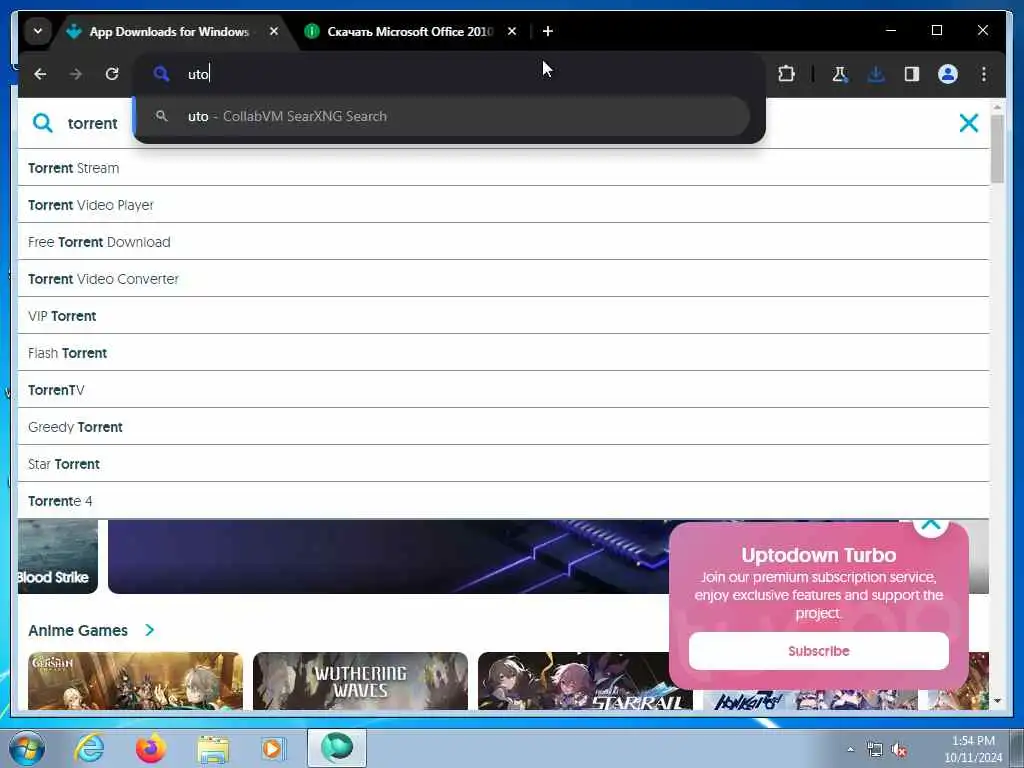The image size is (1024, 768).
Task: Switch to App Downloads for Windows tab
Action: coord(169,31)
